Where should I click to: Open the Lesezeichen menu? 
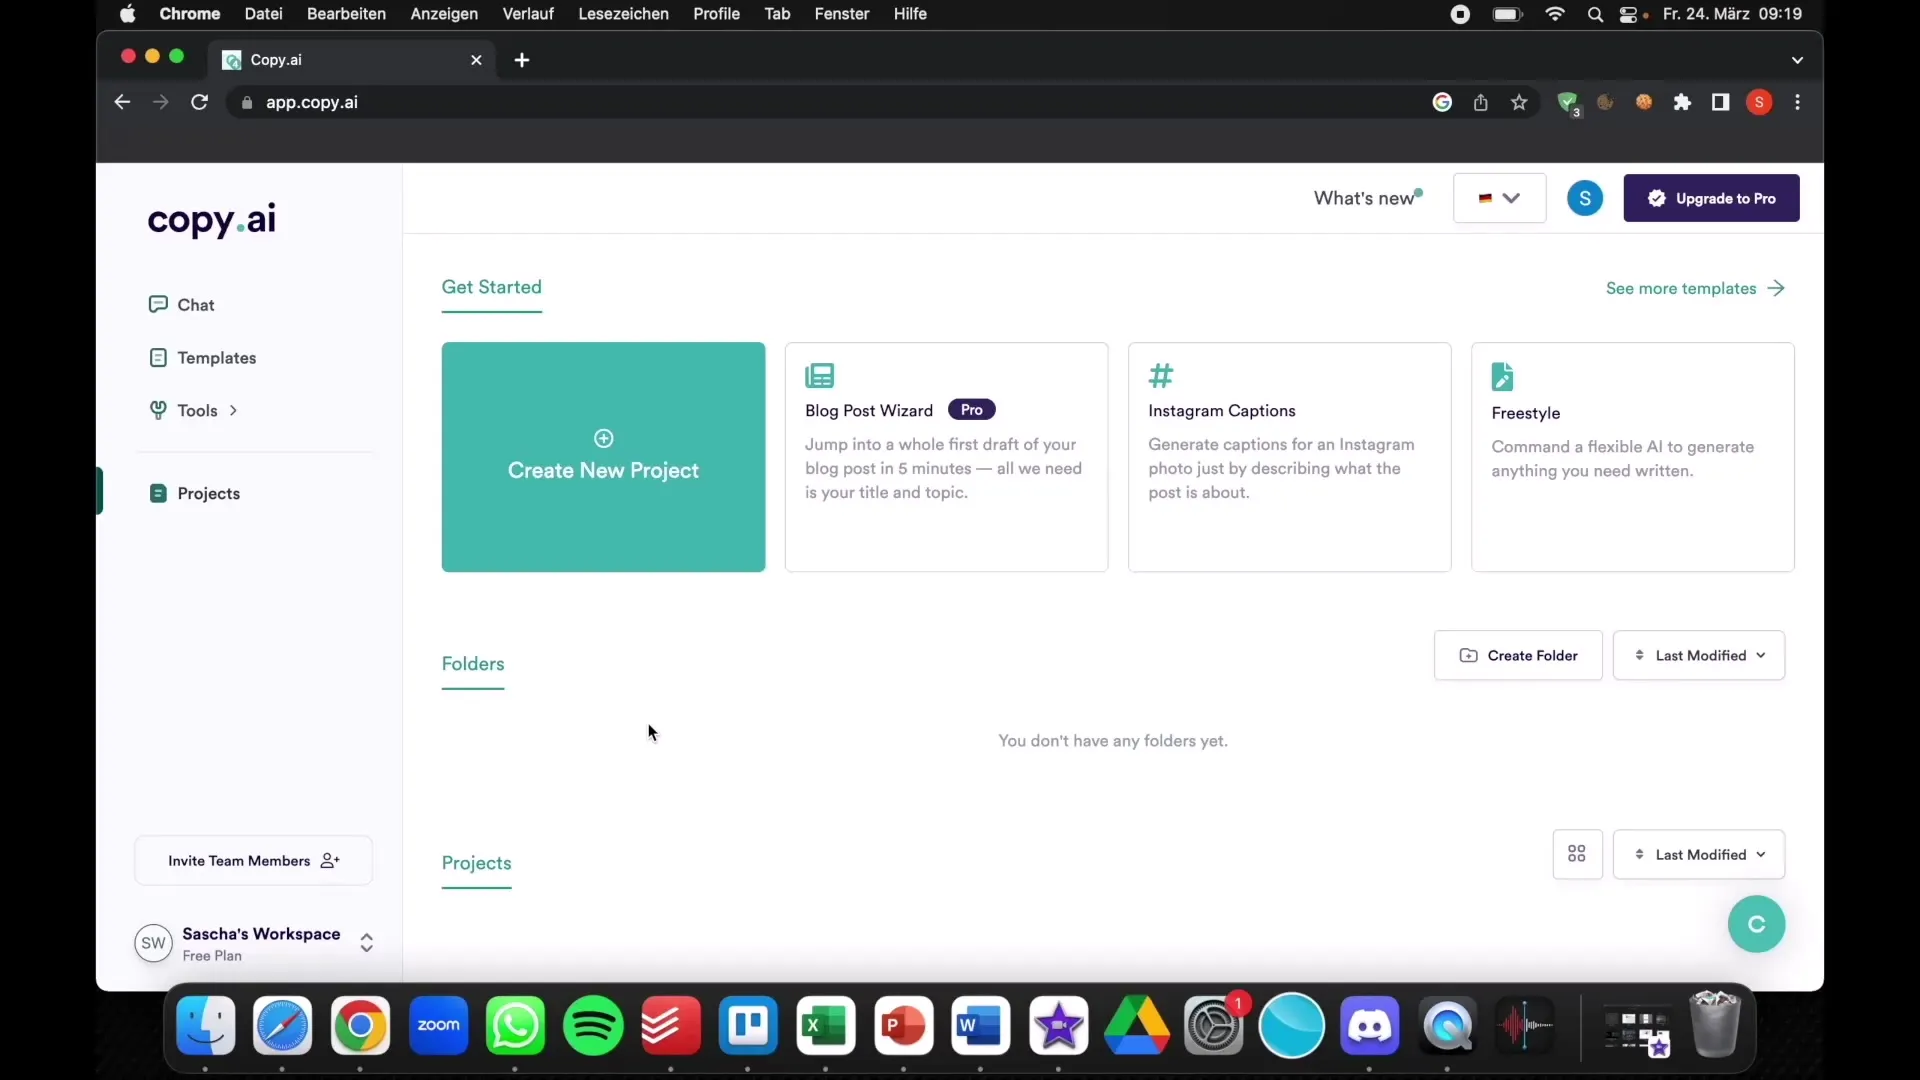623,14
